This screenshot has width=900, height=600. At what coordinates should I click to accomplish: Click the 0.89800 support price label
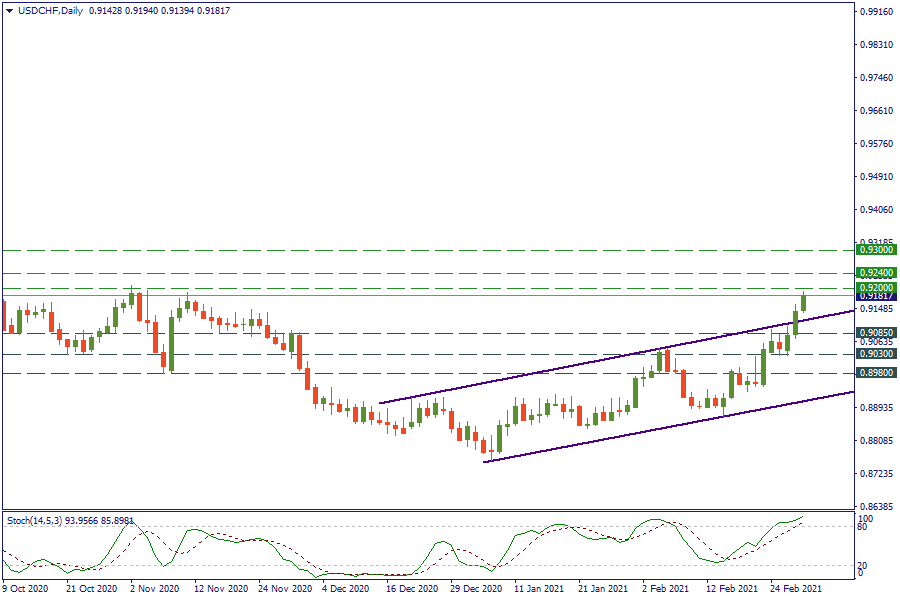(x=876, y=373)
